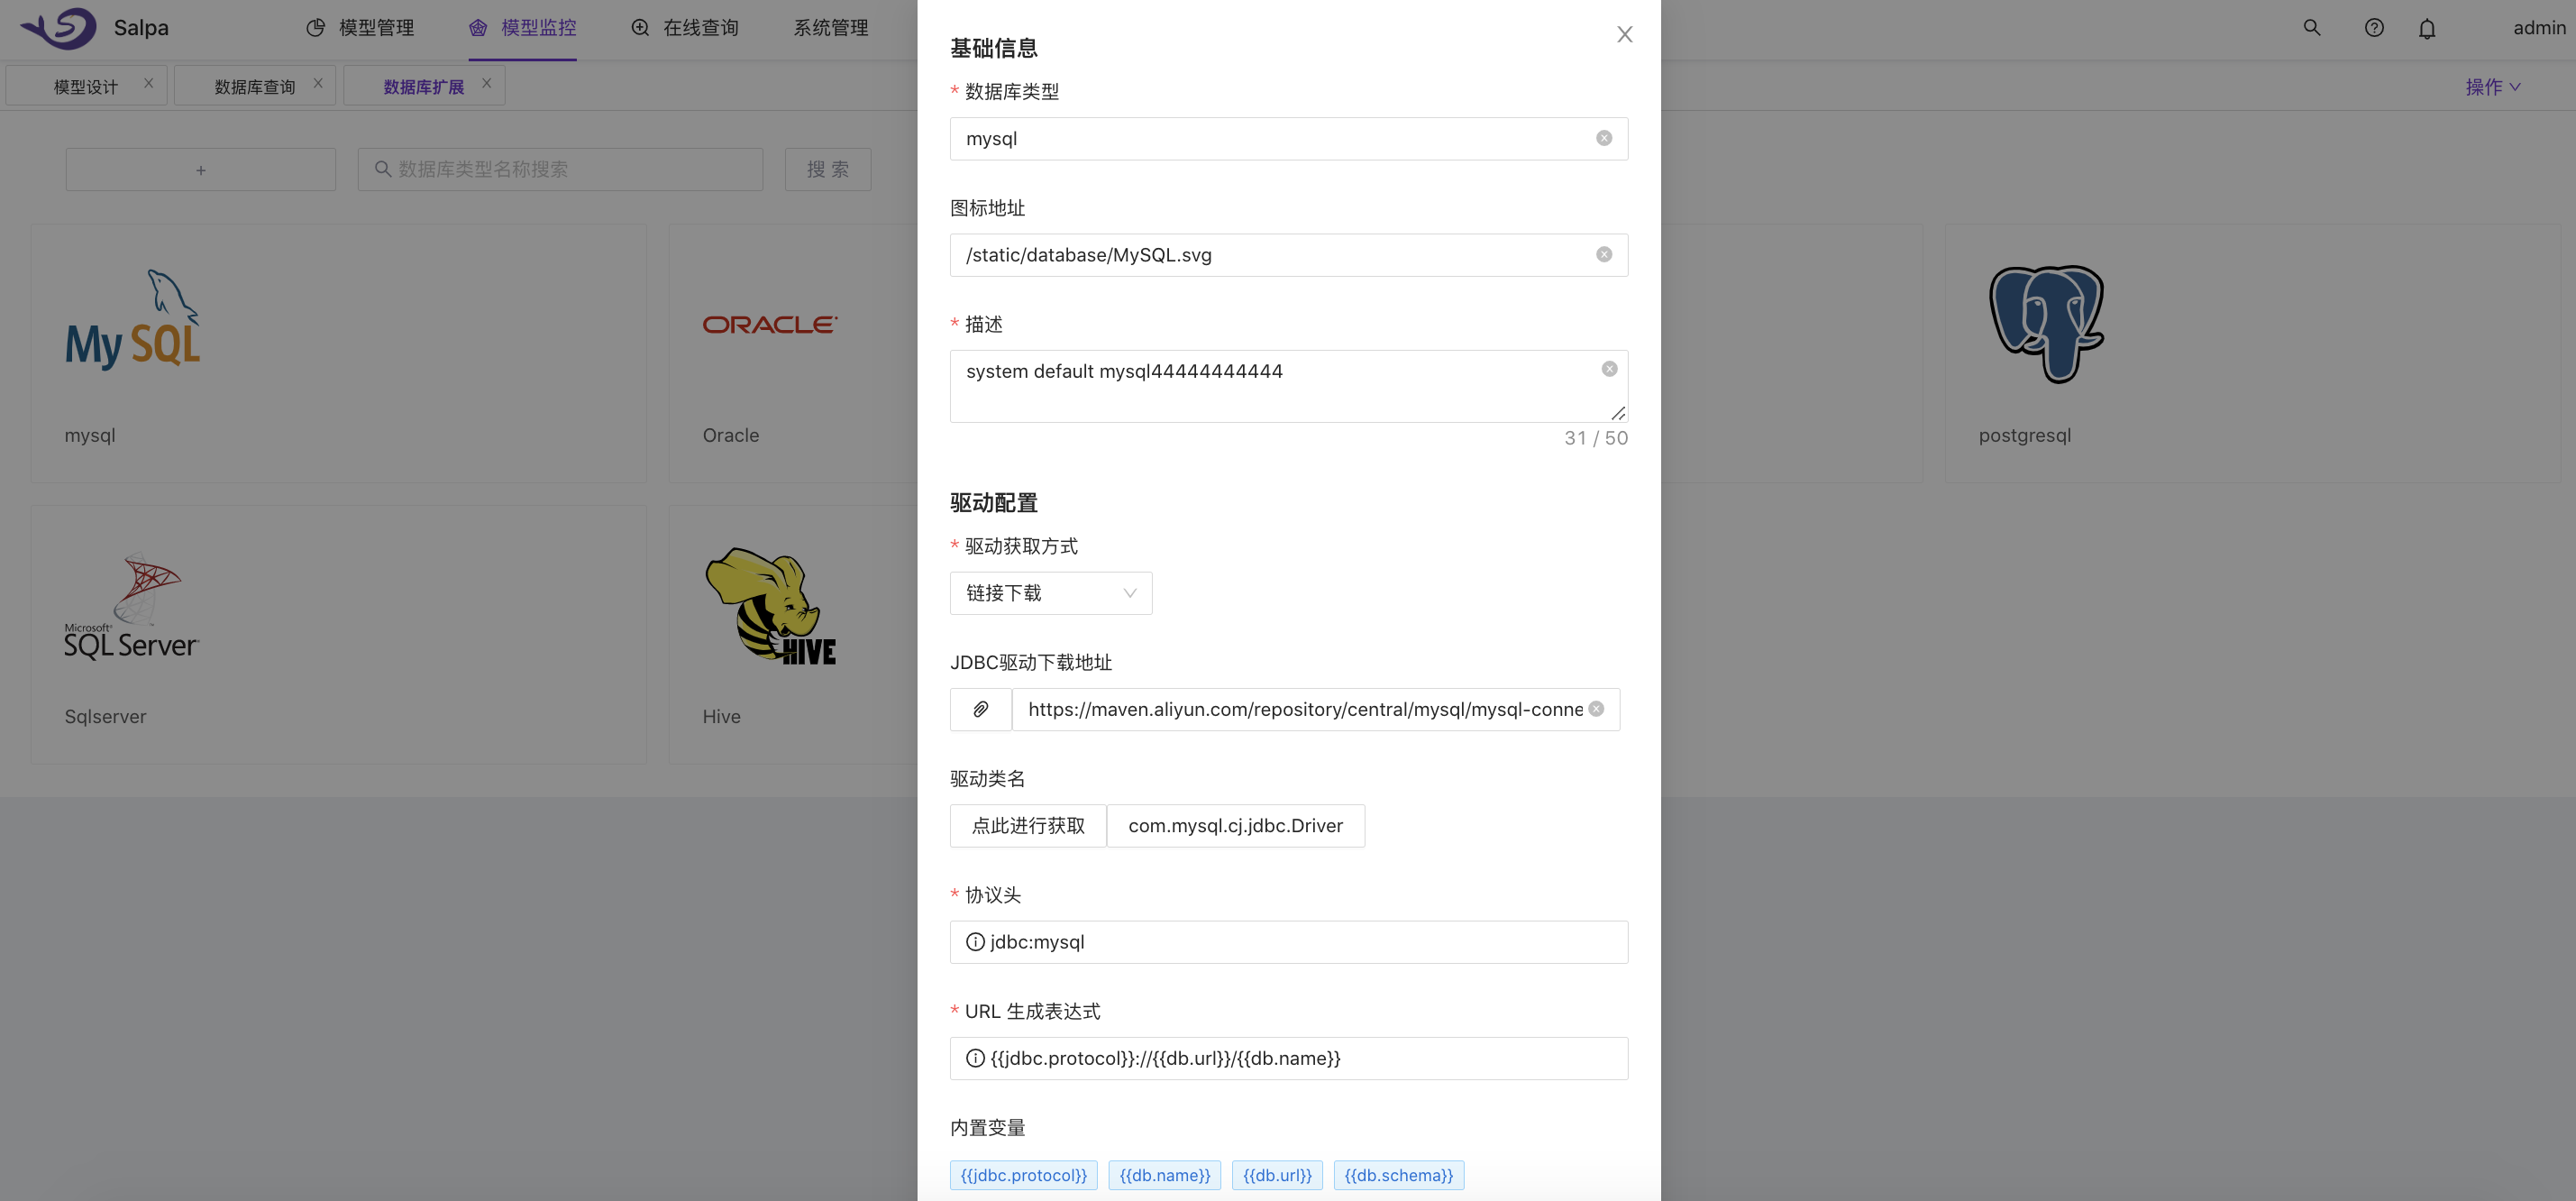Expand the 驱动获取方式 dropdown
Image resolution: width=2576 pixels, height=1201 pixels.
tap(1050, 593)
